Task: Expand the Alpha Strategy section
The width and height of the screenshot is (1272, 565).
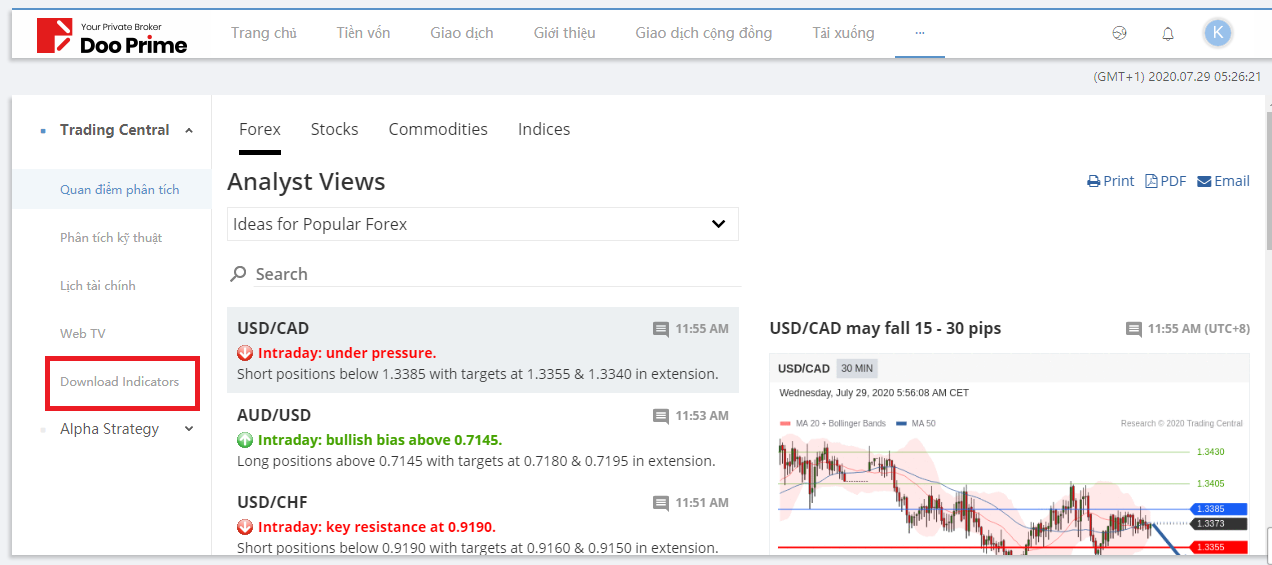Action: (x=189, y=429)
